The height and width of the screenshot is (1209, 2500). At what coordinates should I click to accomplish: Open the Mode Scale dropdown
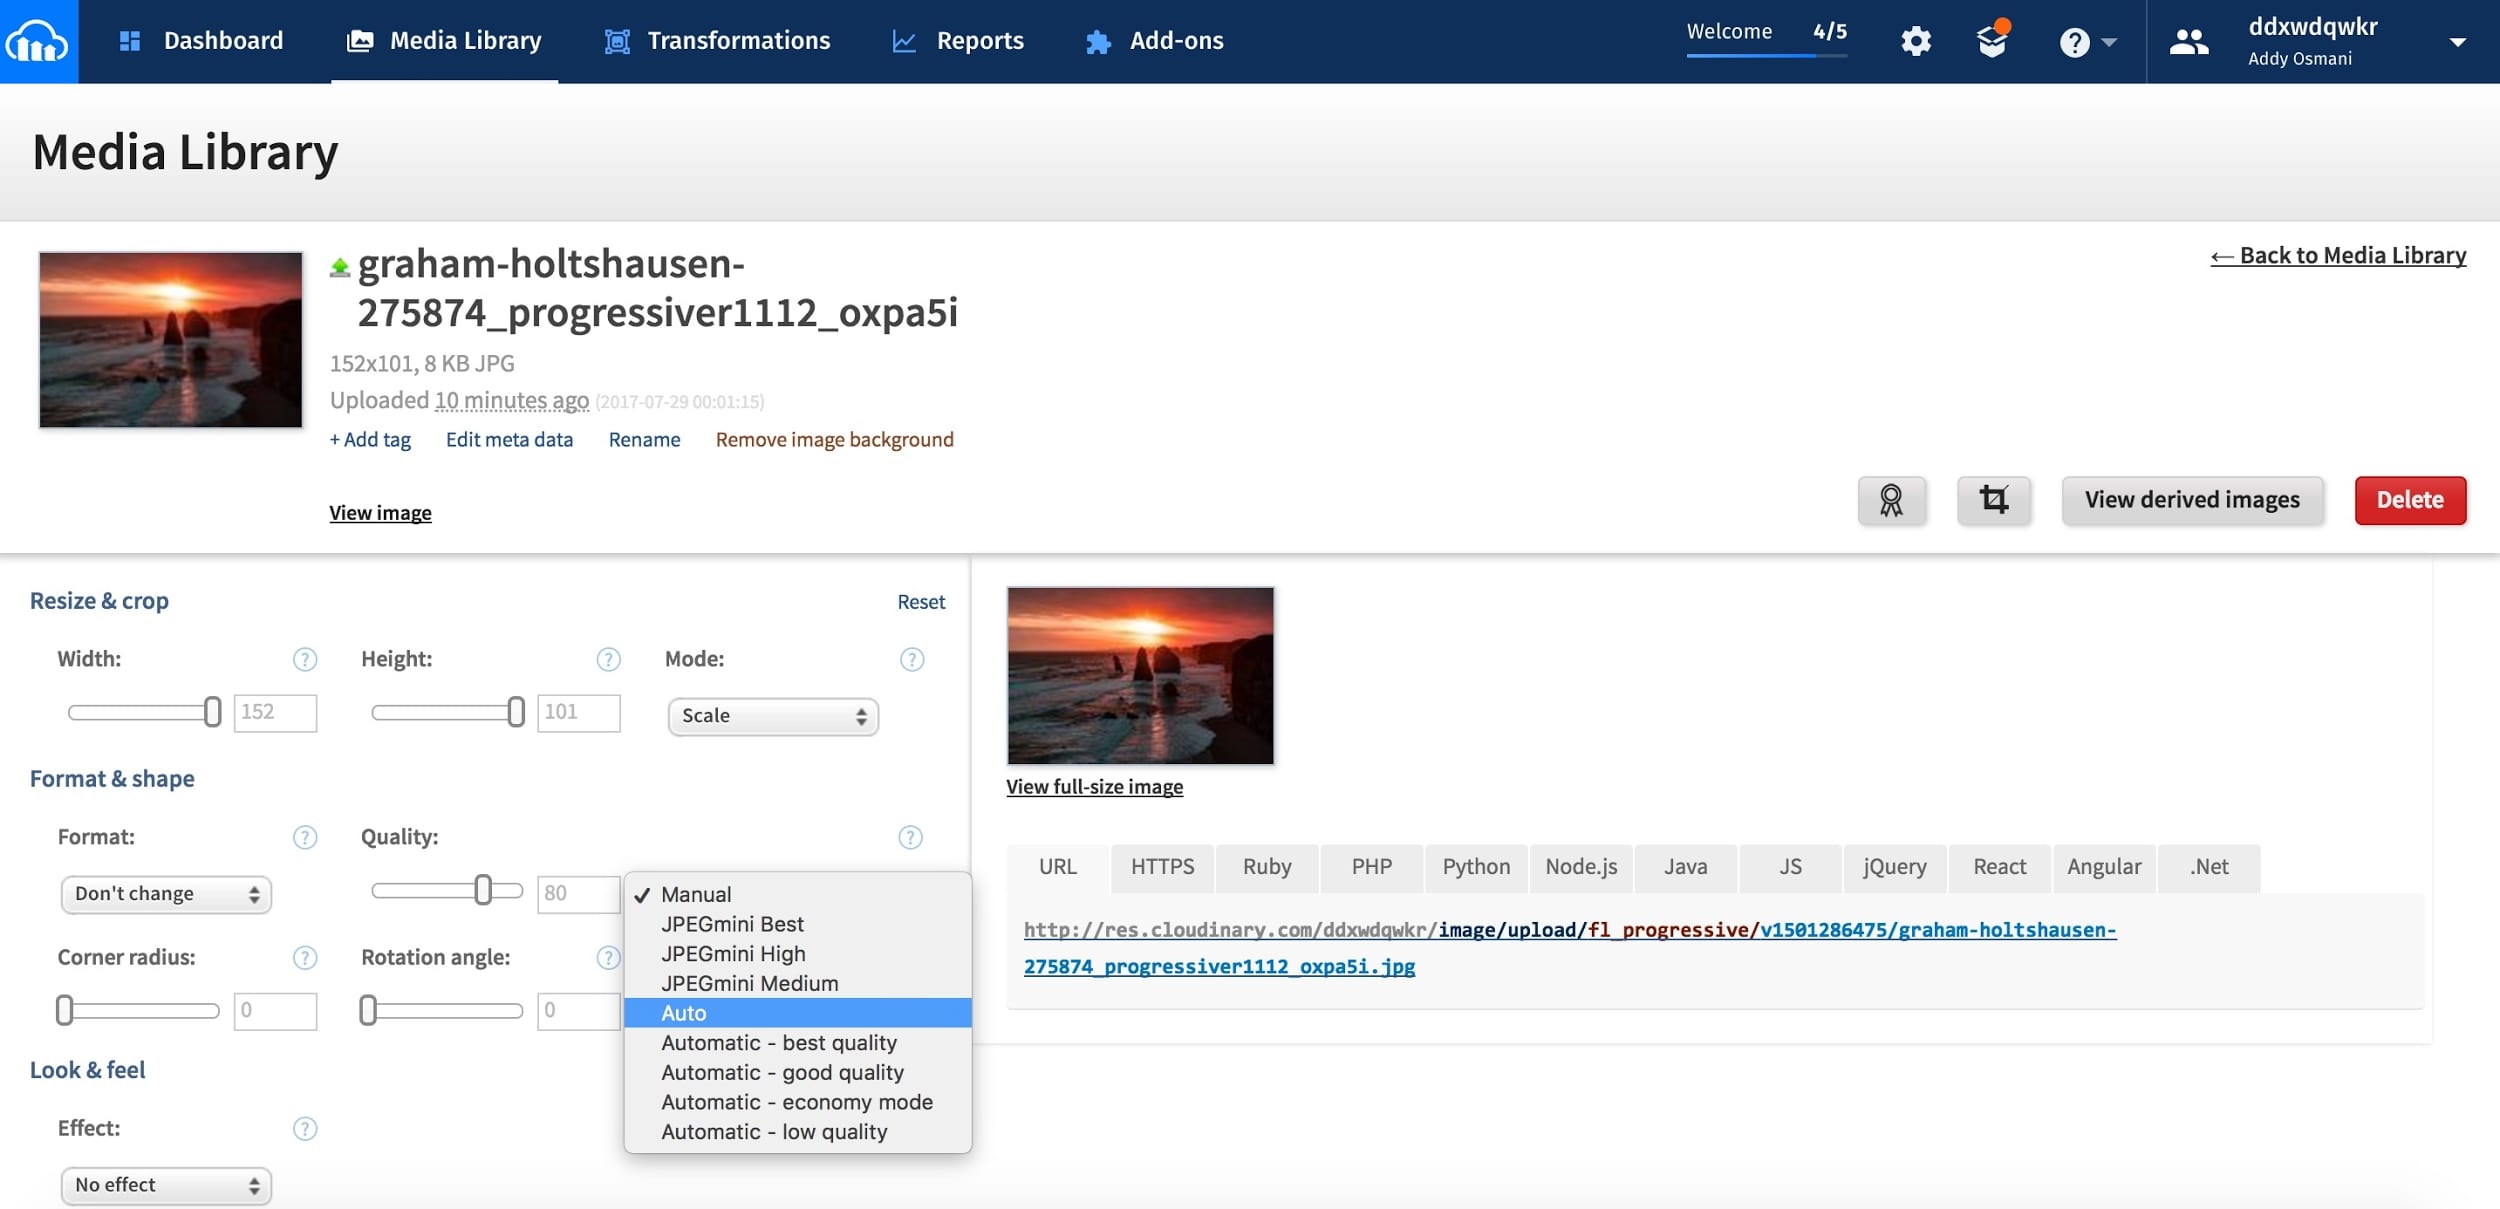[x=773, y=717]
